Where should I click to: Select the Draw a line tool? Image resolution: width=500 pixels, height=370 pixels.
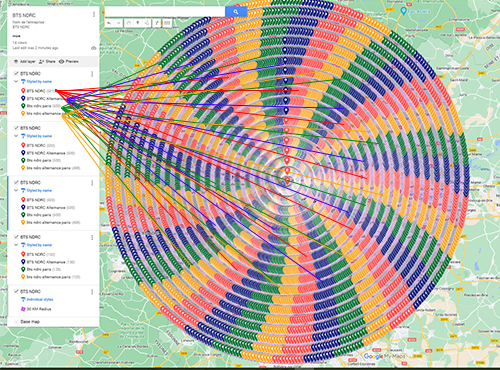147,23
